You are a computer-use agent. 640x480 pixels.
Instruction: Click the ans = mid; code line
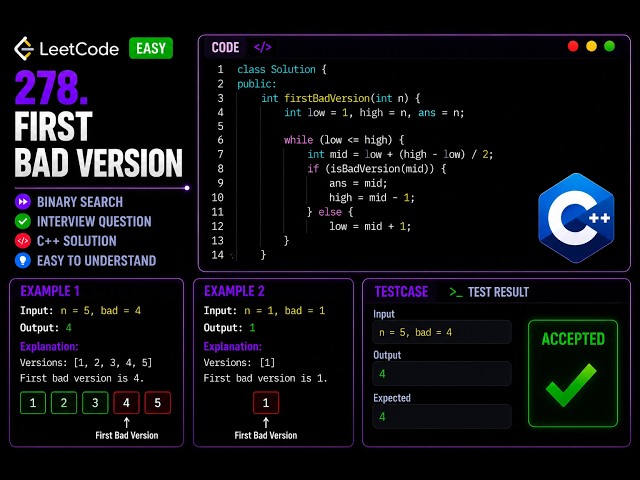point(358,183)
